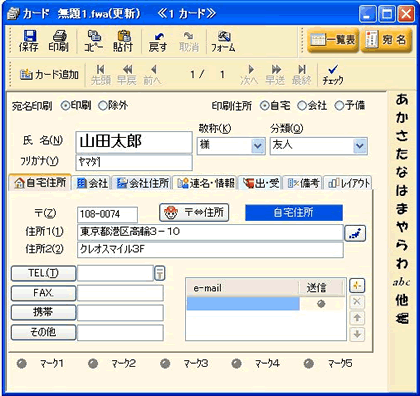Open the 出・受 tab

pyautogui.click(x=261, y=183)
